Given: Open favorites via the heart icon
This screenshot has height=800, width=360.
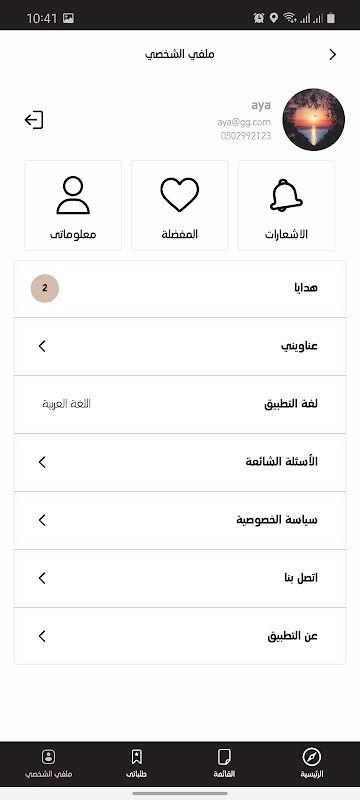Looking at the screenshot, I should coord(179,194).
